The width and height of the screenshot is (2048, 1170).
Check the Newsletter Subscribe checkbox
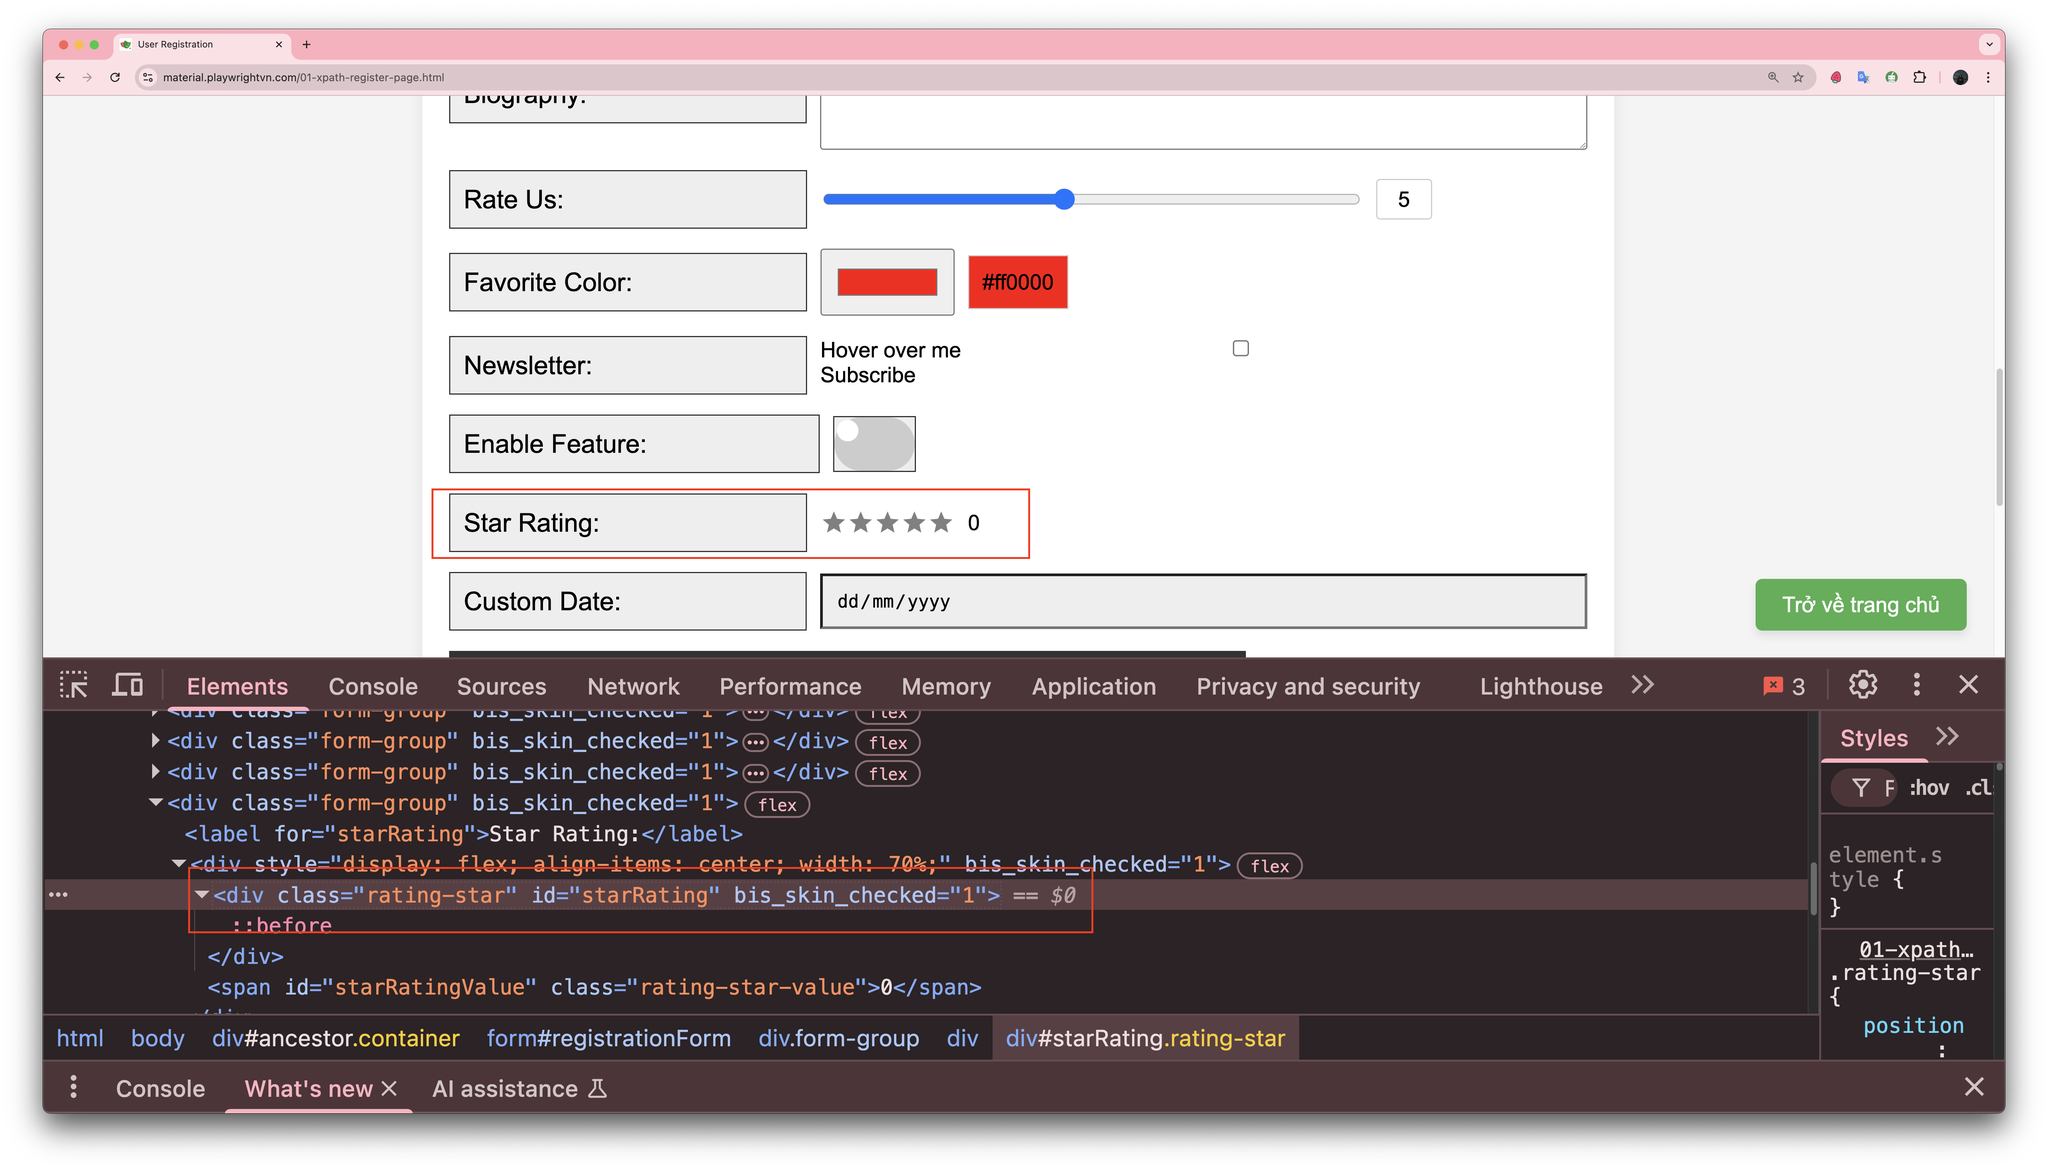point(1240,348)
